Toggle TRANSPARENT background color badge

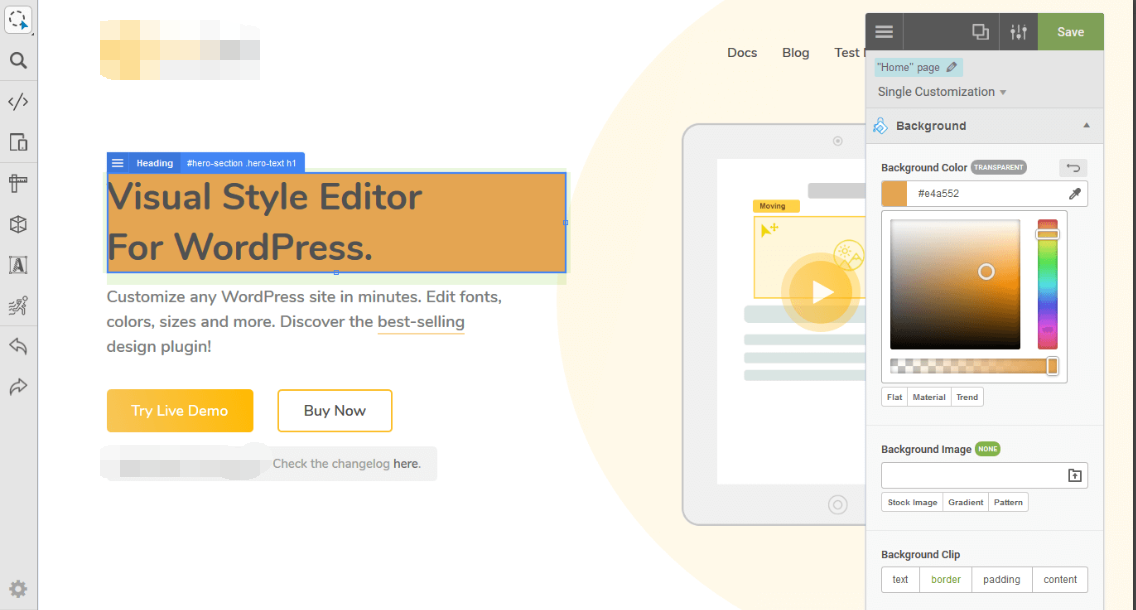tap(998, 167)
